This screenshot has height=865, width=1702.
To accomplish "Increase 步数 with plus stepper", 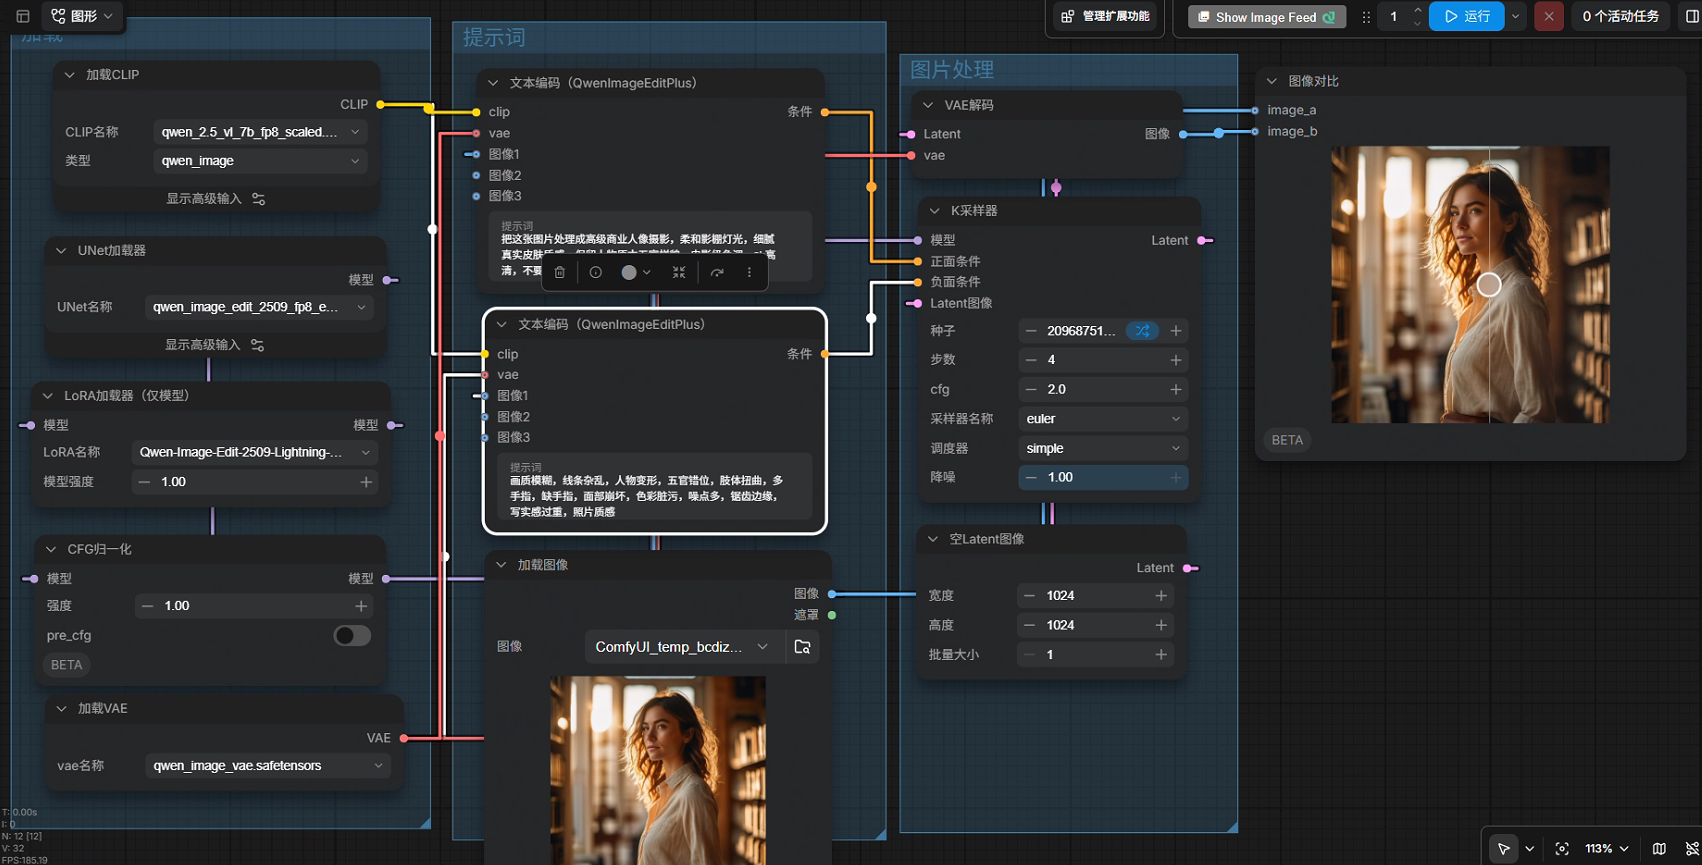I will click(x=1176, y=360).
